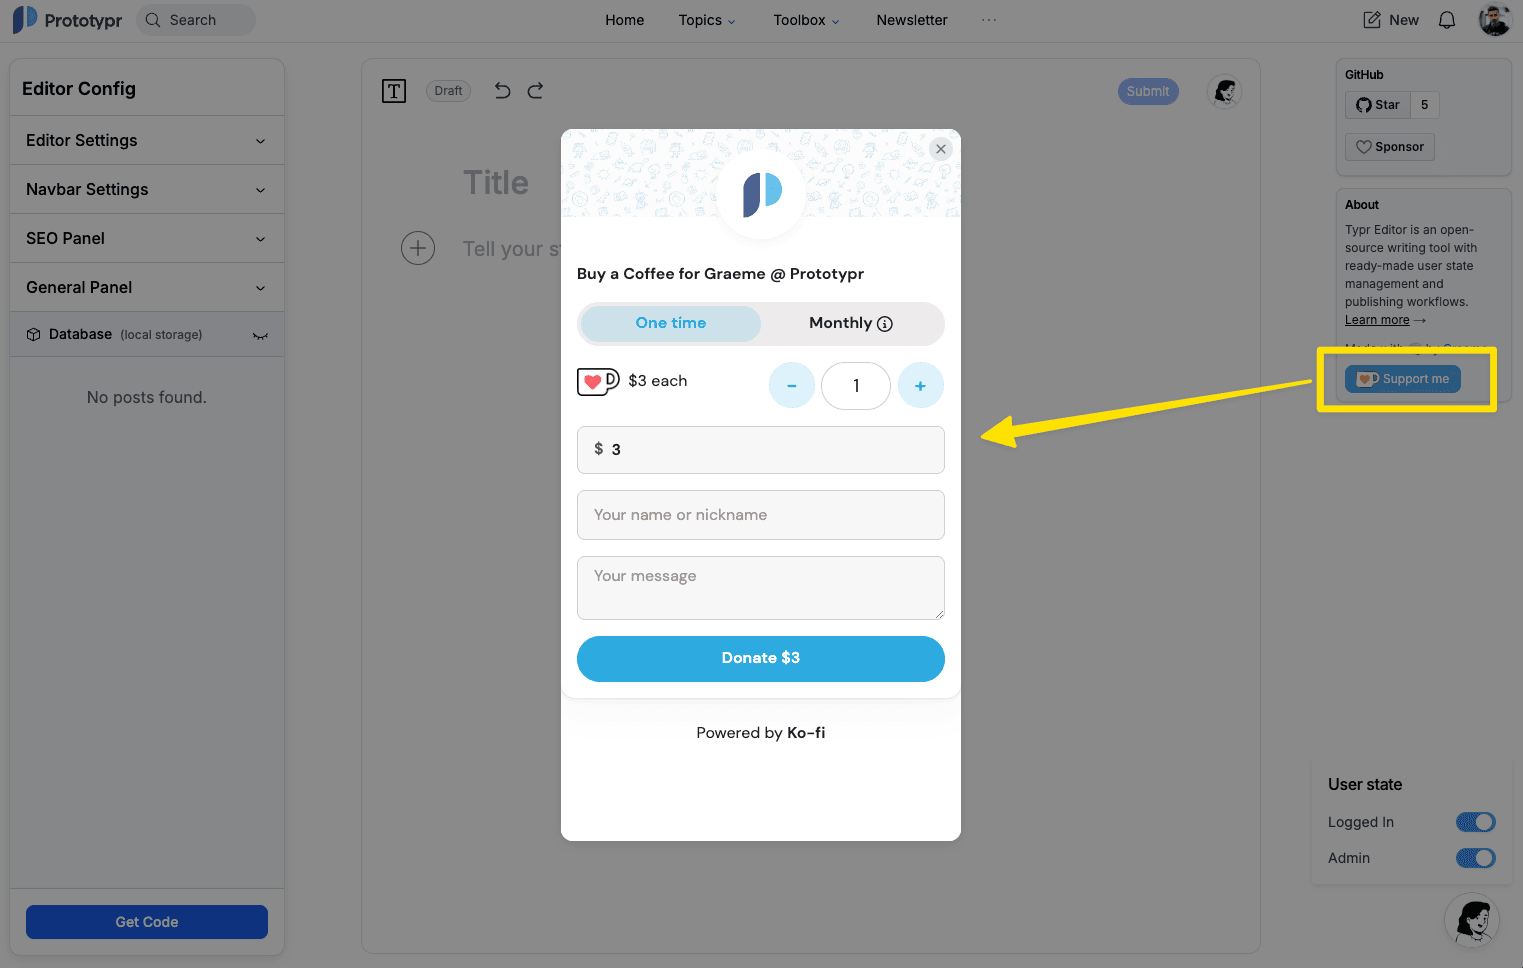
Task: Open the Topics dropdown menu
Action: (706, 20)
